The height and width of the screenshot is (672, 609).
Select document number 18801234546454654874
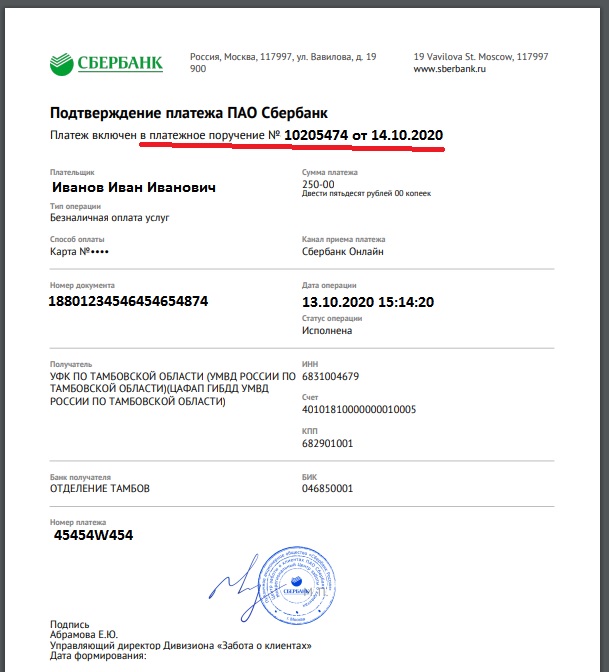point(128,301)
